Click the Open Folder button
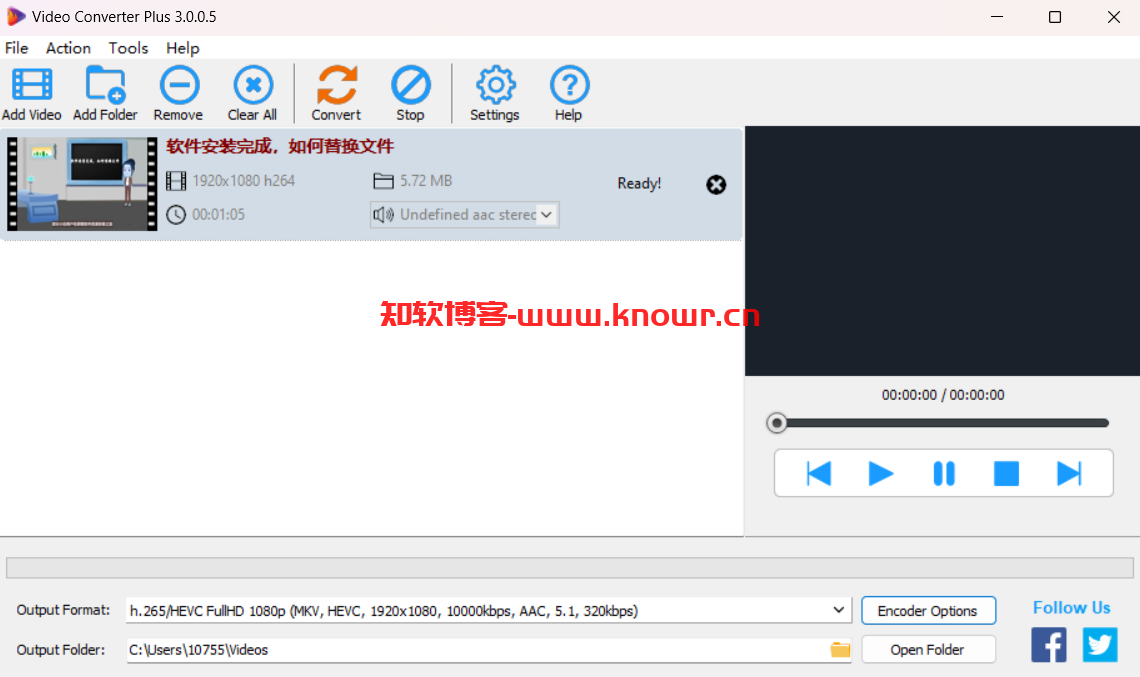 [928, 649]
